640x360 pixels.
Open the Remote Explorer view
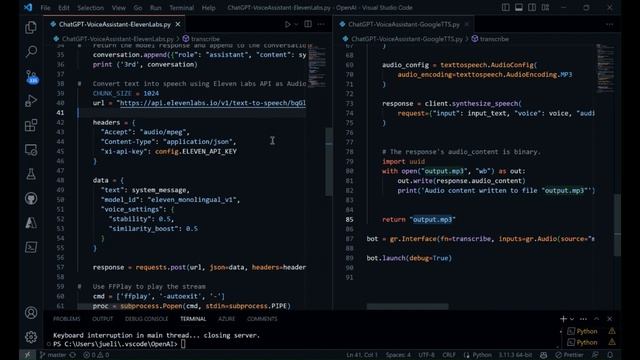point(31,150)
